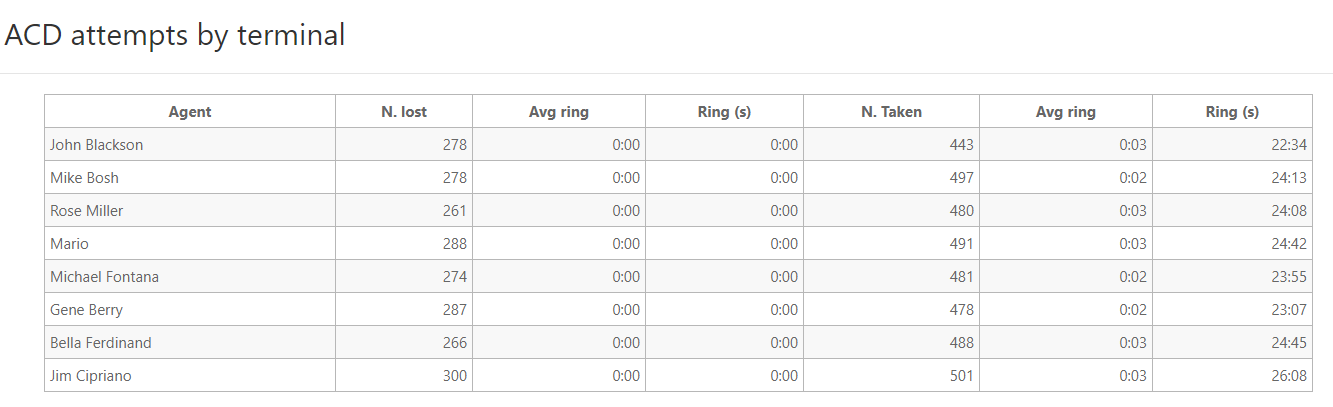Click the Bella Ferdinand agent cell
The image size is (1333, 407).
point(101,343)
